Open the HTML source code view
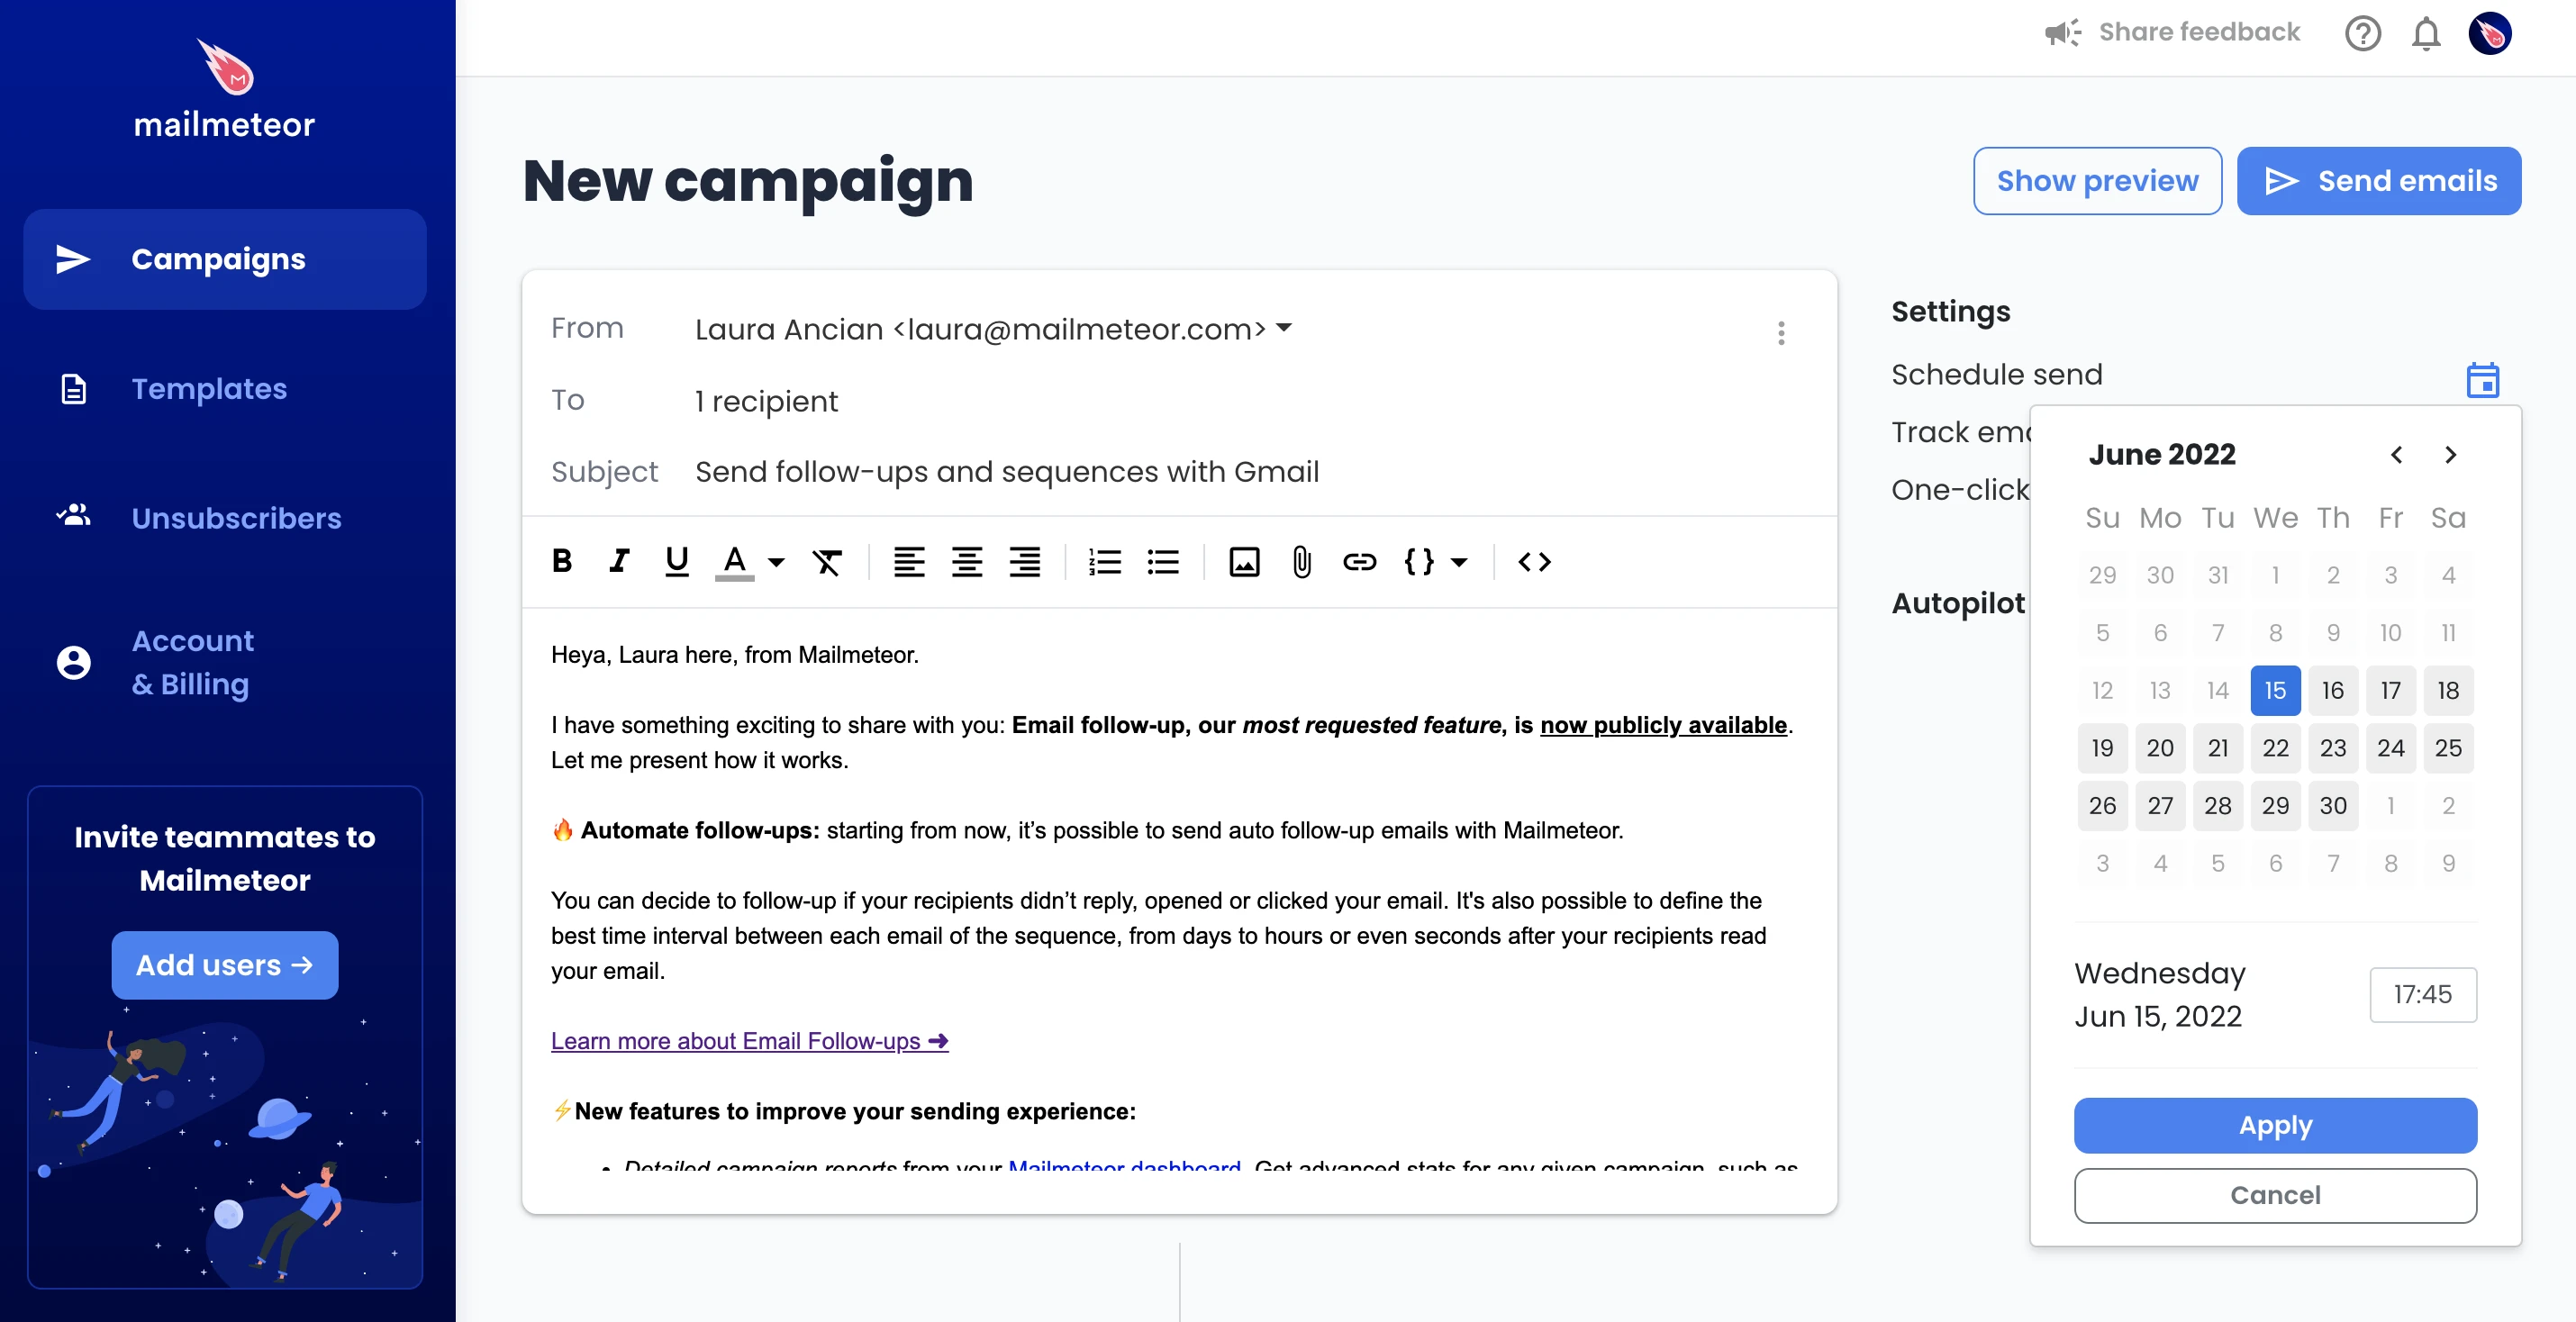This screenshot has width=2576, height=1322. 1534,562
